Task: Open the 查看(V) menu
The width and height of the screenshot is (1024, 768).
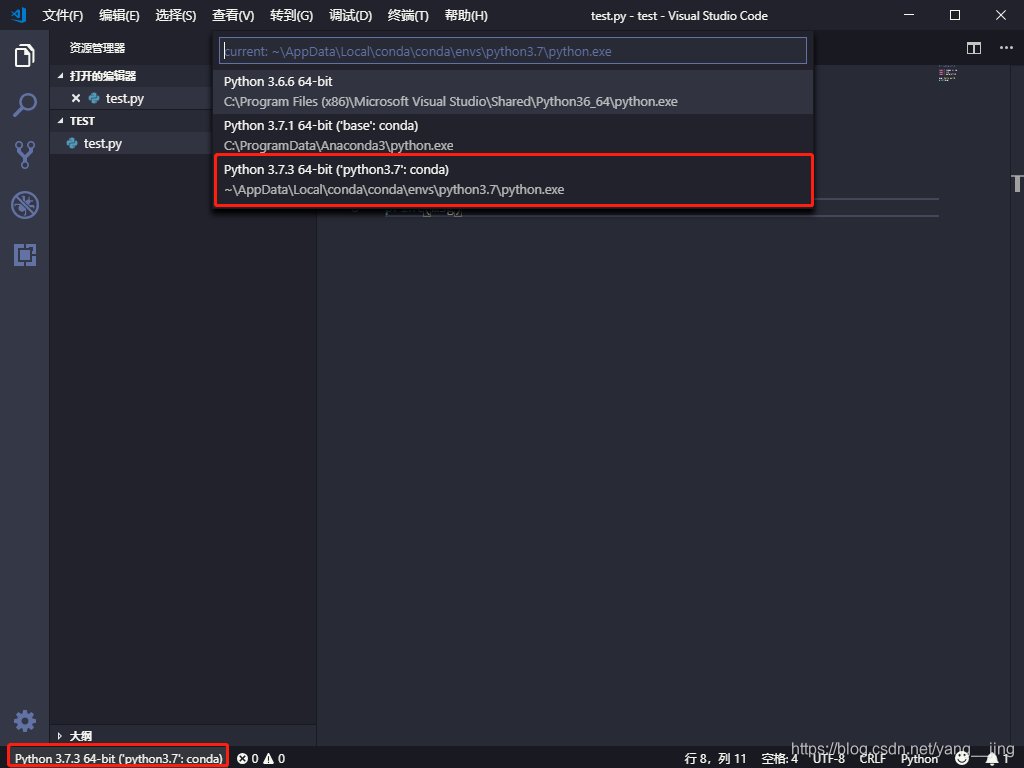Action: tap(233, 16)
